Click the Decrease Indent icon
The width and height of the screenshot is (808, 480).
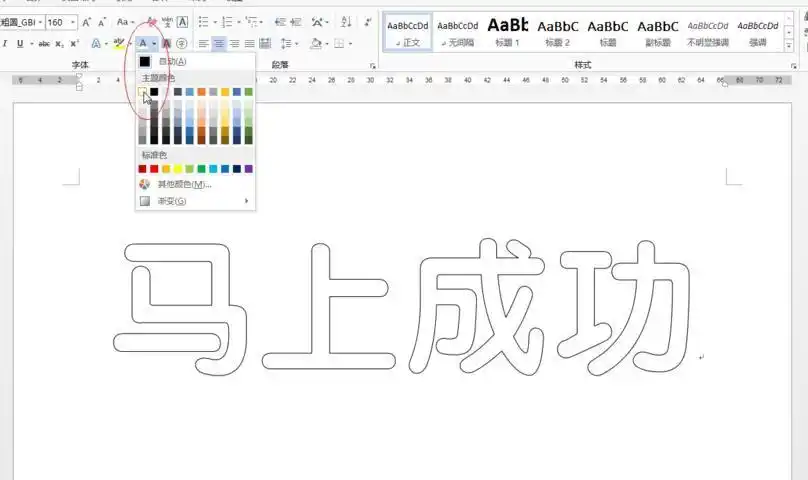click(x=280, y=22)
